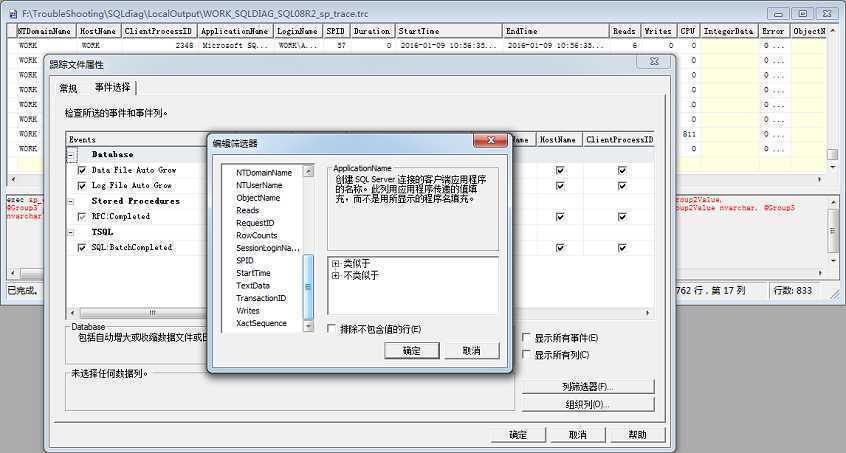Click the LoginName column header in trace window
Screen dimensions: 846x453
(x=298, y=31)
